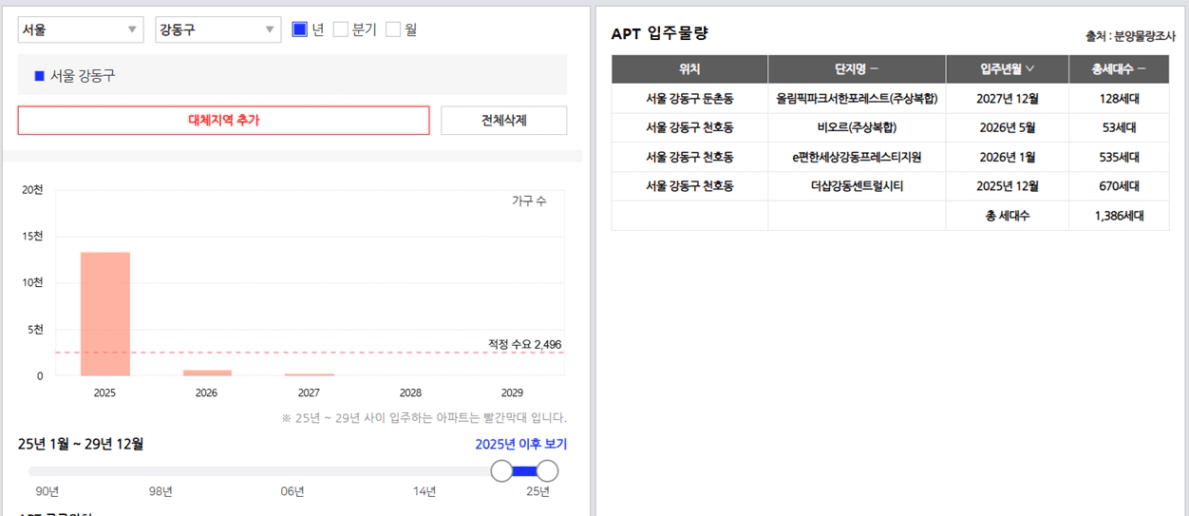Click the 2025 bar in the chart
The image size is (1189, 516).
pos(105,313)
